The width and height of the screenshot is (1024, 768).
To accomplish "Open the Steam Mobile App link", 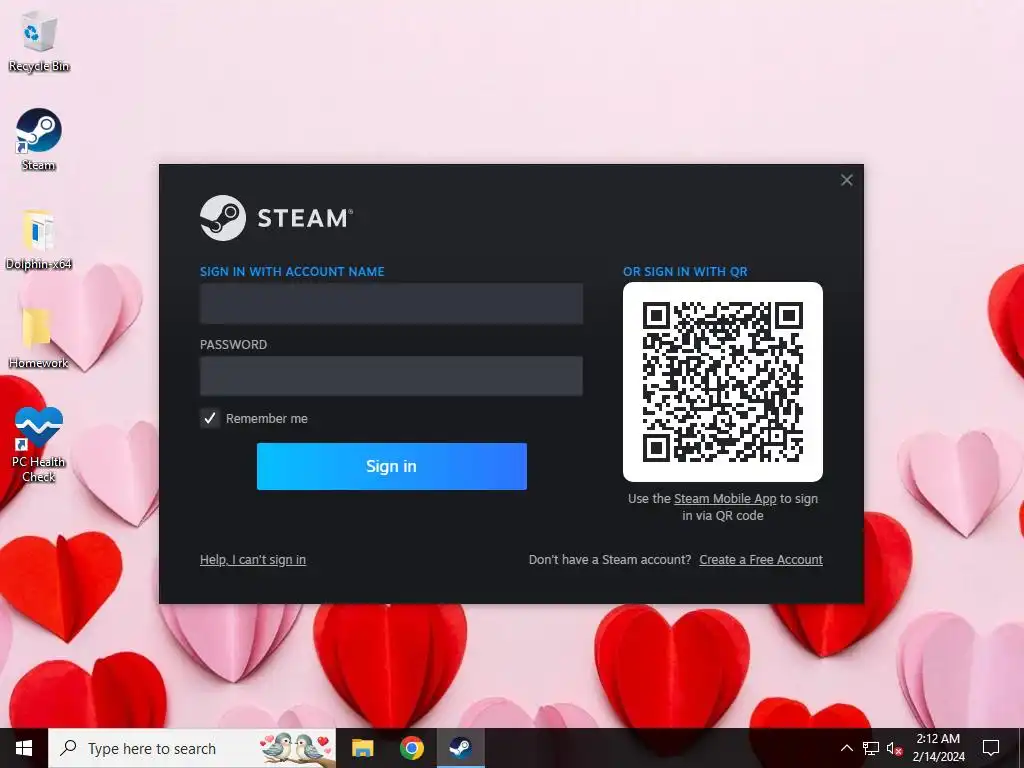I will 725,499.
